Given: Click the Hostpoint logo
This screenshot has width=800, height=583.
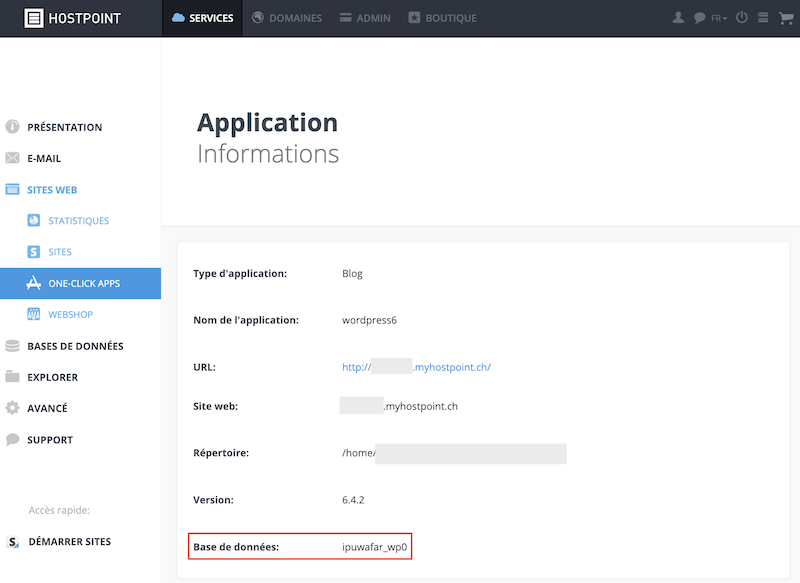Looking at the screenshot, I should (72, 18).
